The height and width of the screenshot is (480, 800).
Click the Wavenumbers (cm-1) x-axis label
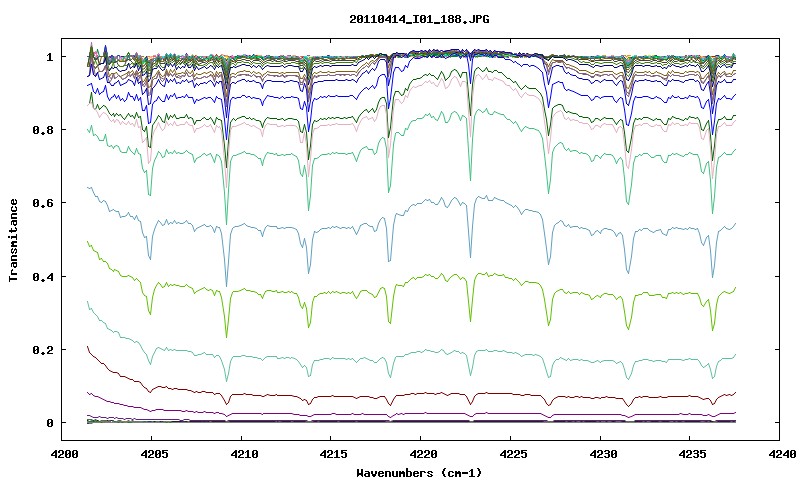click(x=419, y=472)
